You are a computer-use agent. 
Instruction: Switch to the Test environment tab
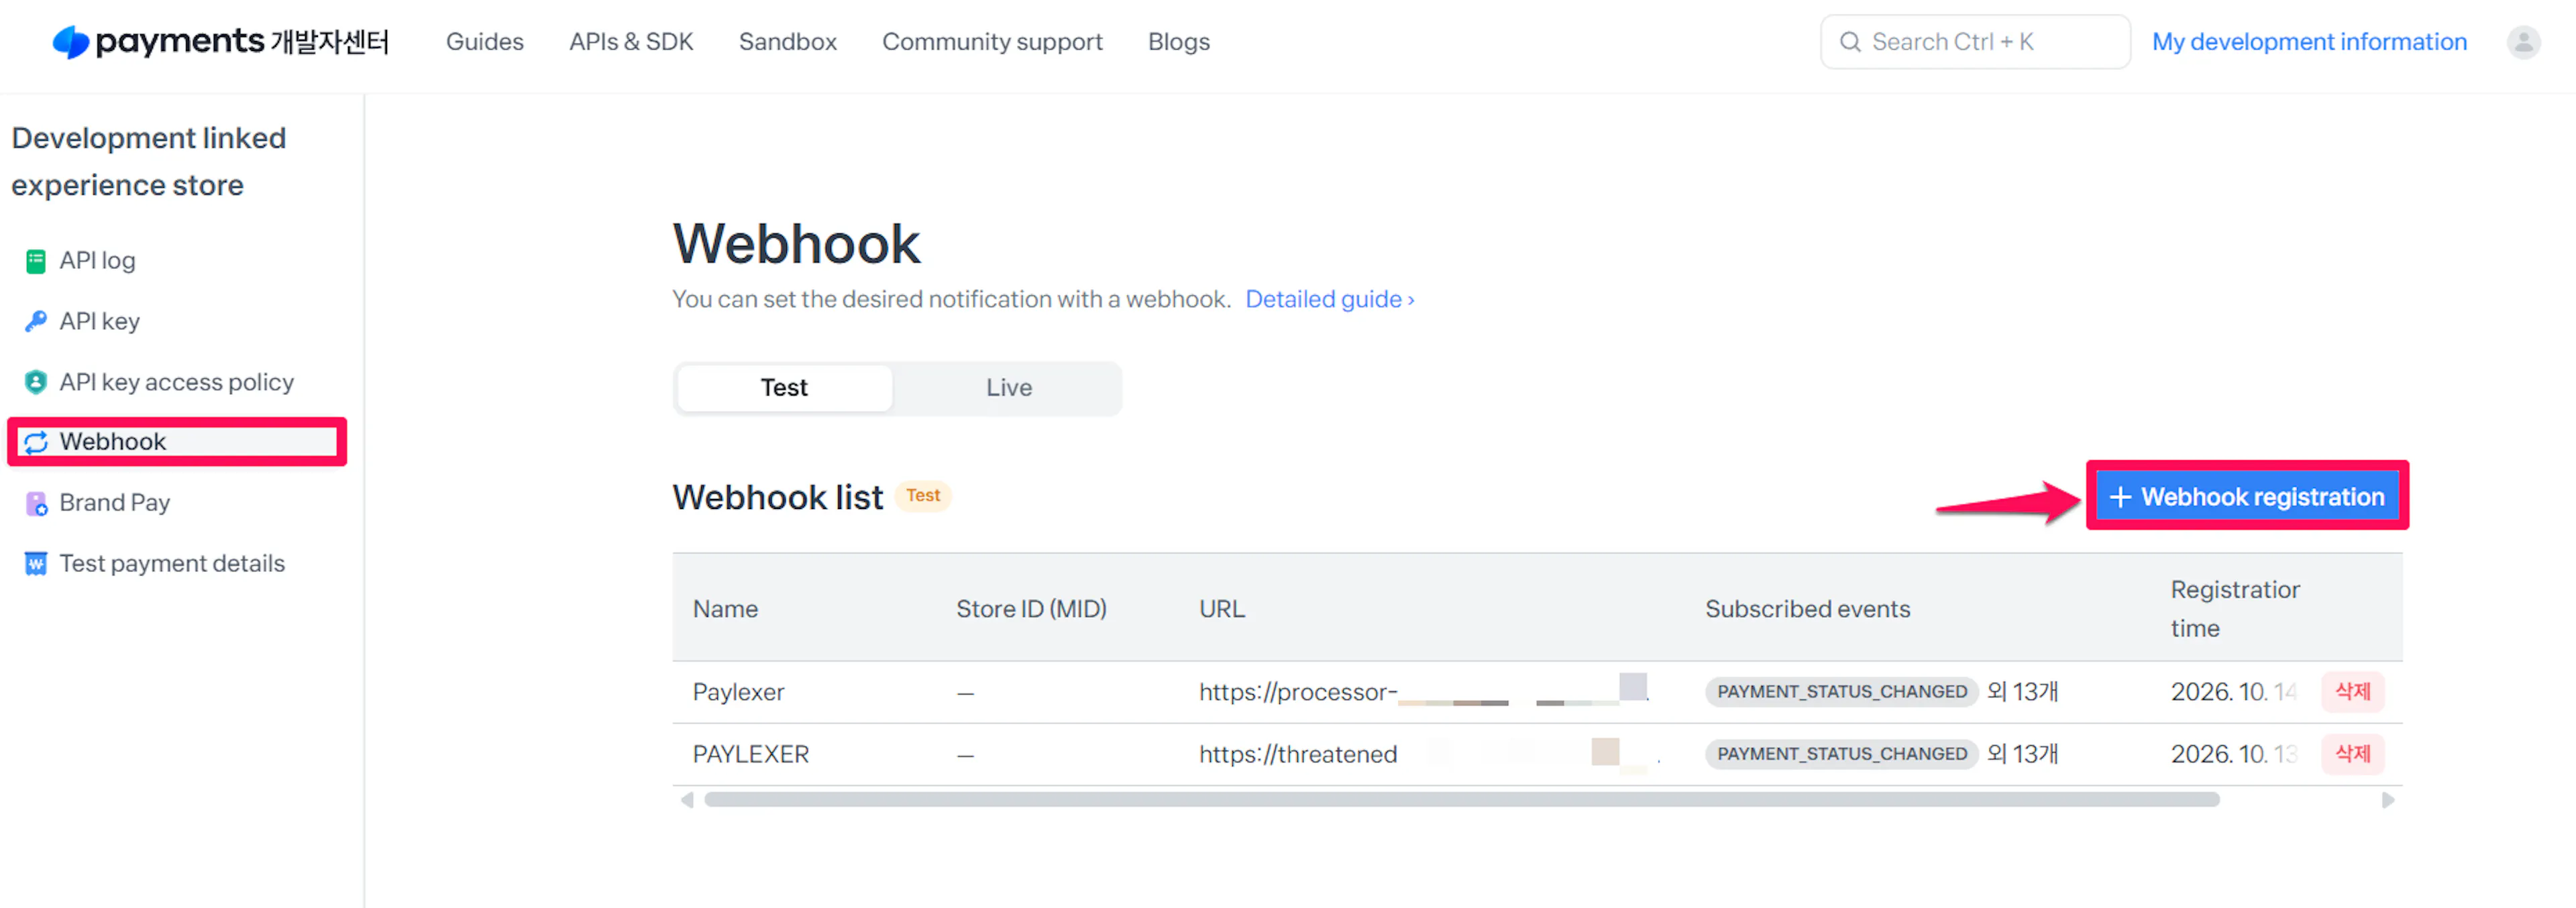784,388
